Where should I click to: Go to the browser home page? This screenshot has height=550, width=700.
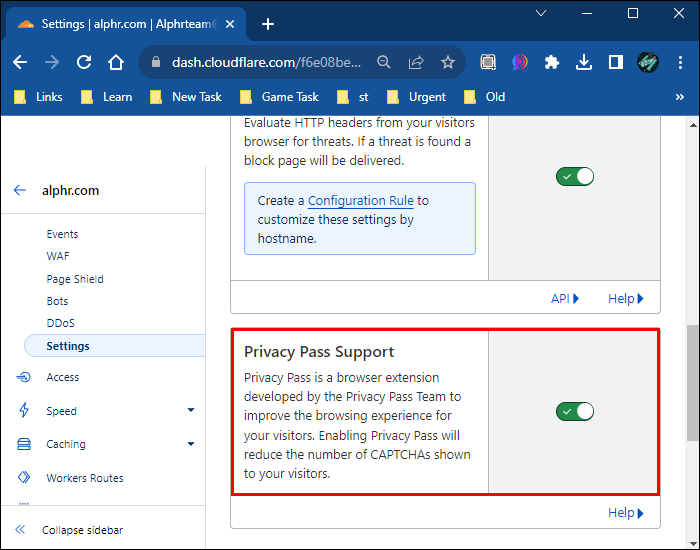(116, 62)
